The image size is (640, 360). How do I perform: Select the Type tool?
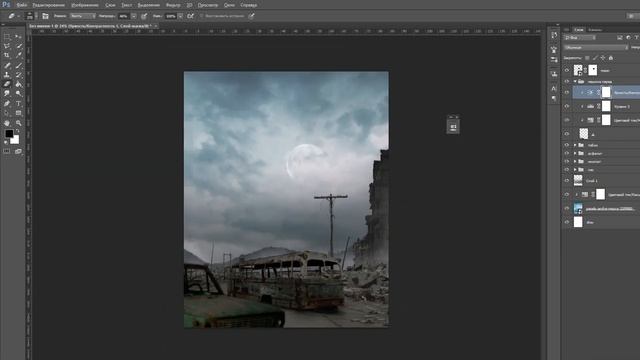[18, 104]
